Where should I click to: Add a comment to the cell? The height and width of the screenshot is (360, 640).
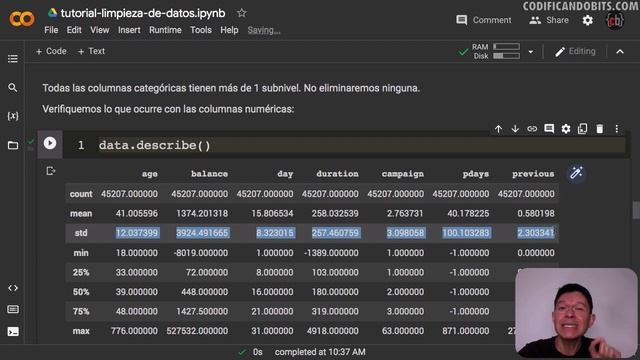[549, 129]
